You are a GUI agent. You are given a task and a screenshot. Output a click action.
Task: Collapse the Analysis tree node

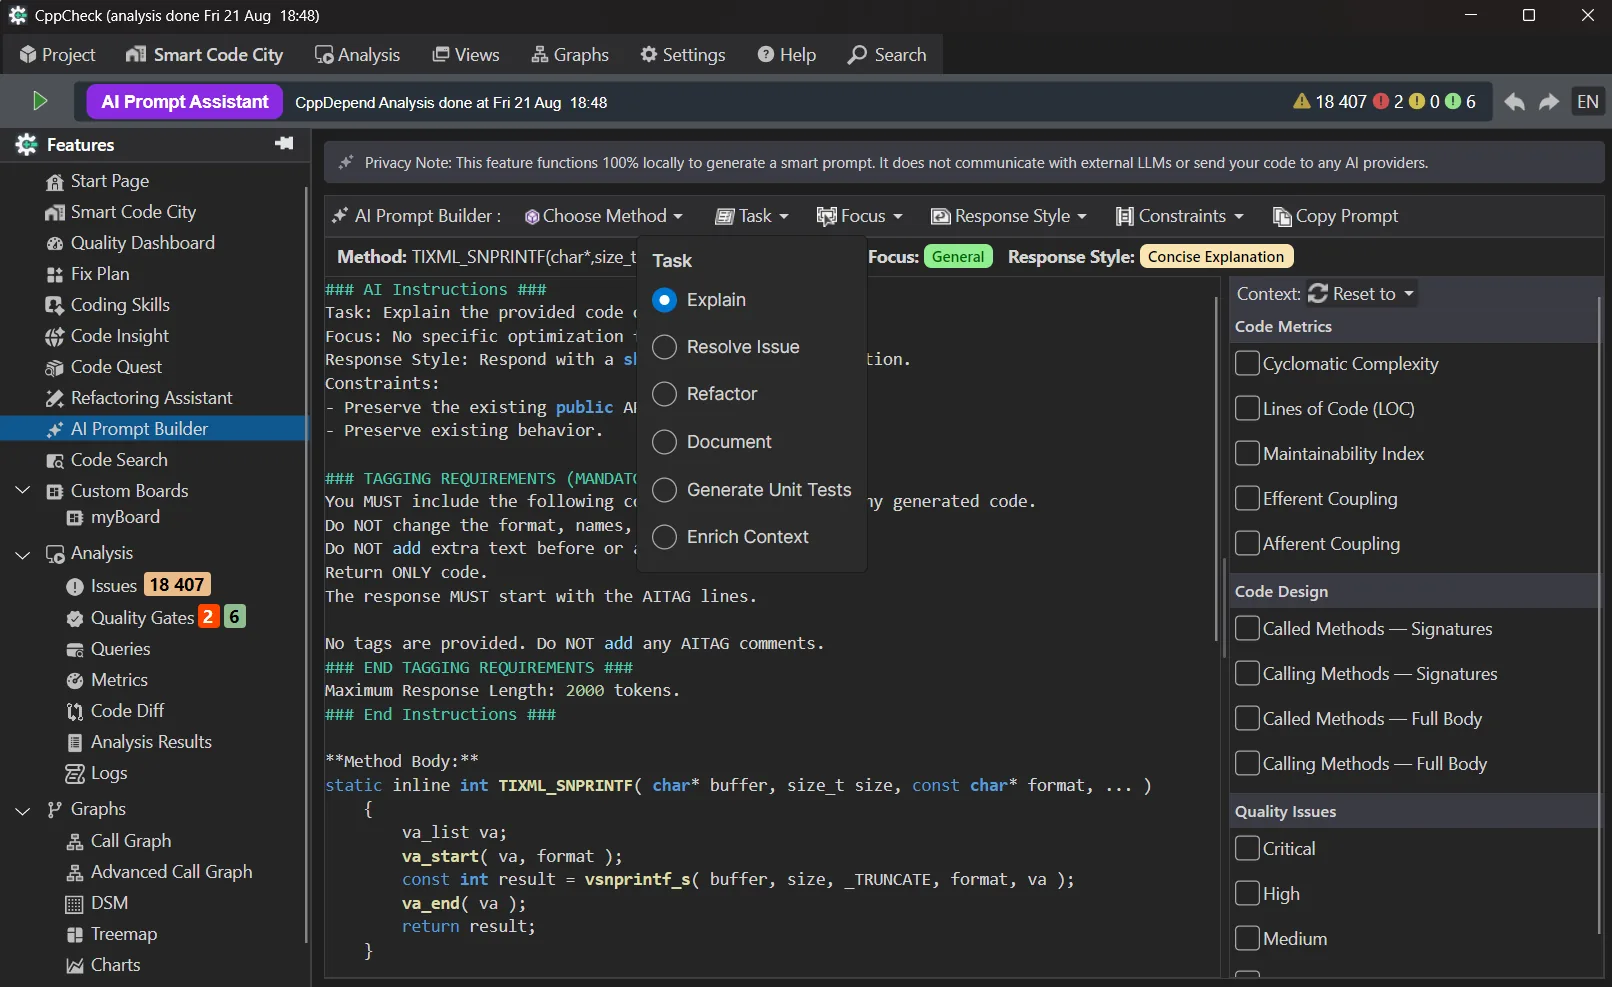click(23, 554)
